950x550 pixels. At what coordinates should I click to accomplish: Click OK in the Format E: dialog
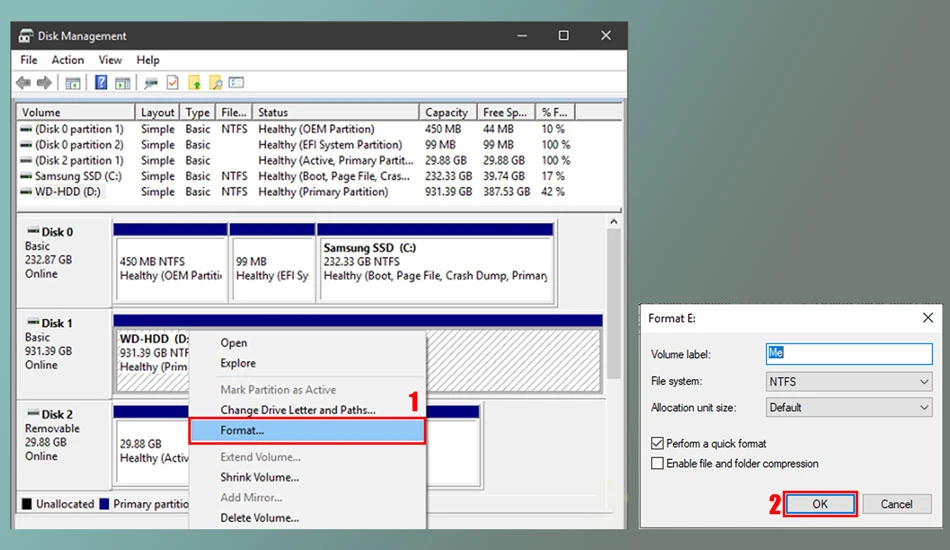click(x=820, y=504)
